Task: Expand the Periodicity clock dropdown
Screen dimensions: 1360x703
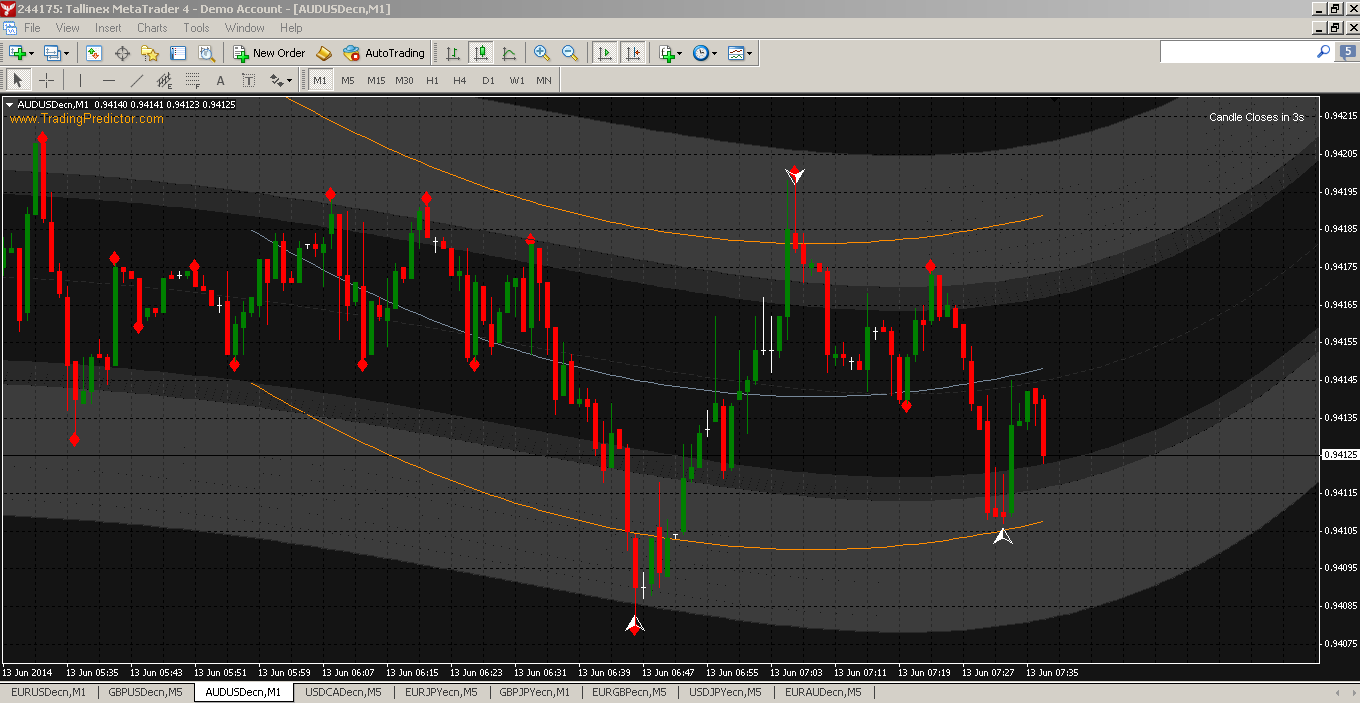Action: coord(705,53)
